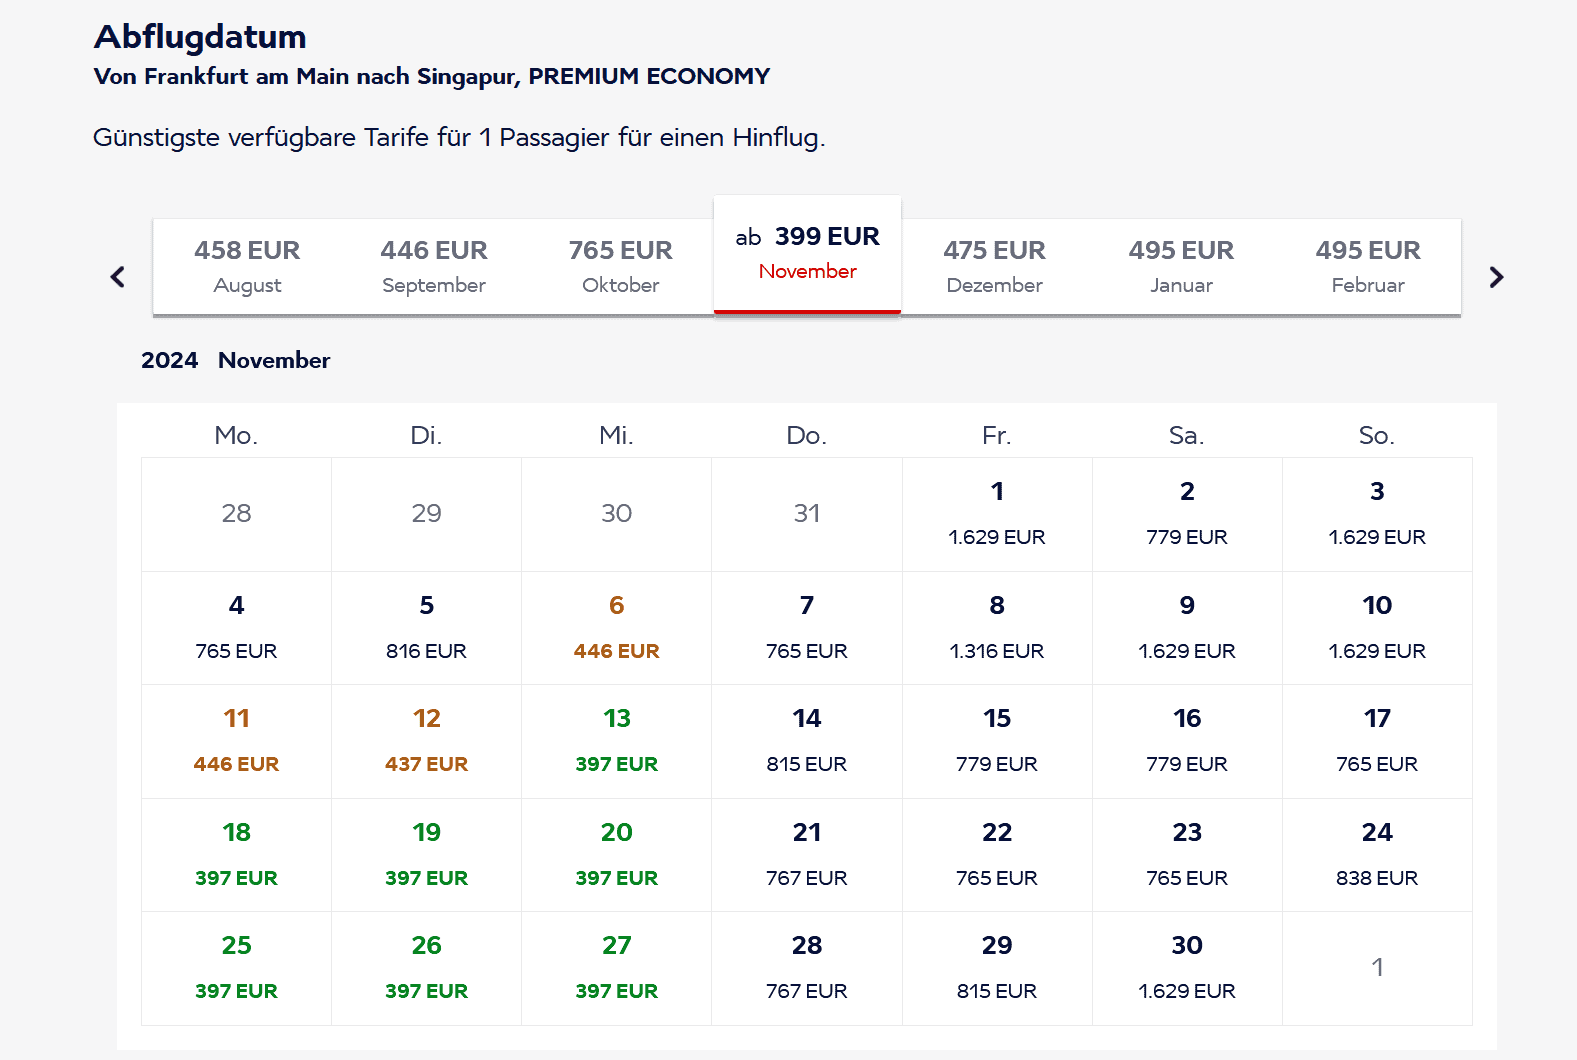
Task: Choose the Februar 495 EUR tab
Action: click(1367, 267)
